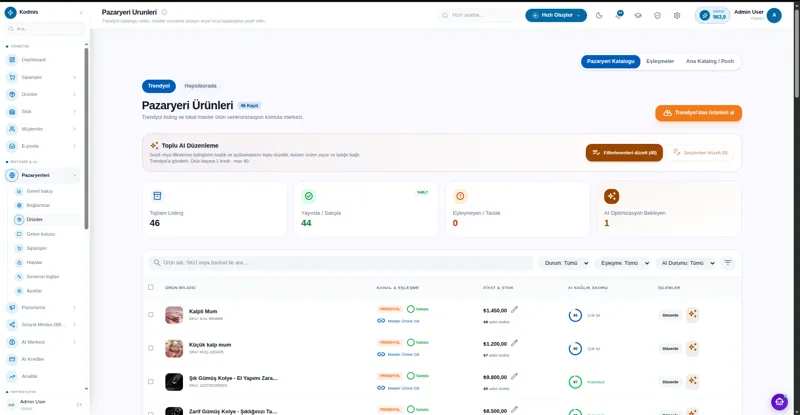Screen dimensions: 800x415
Task: Check the box for Kalpli Mum
Action: coord(151,314)
